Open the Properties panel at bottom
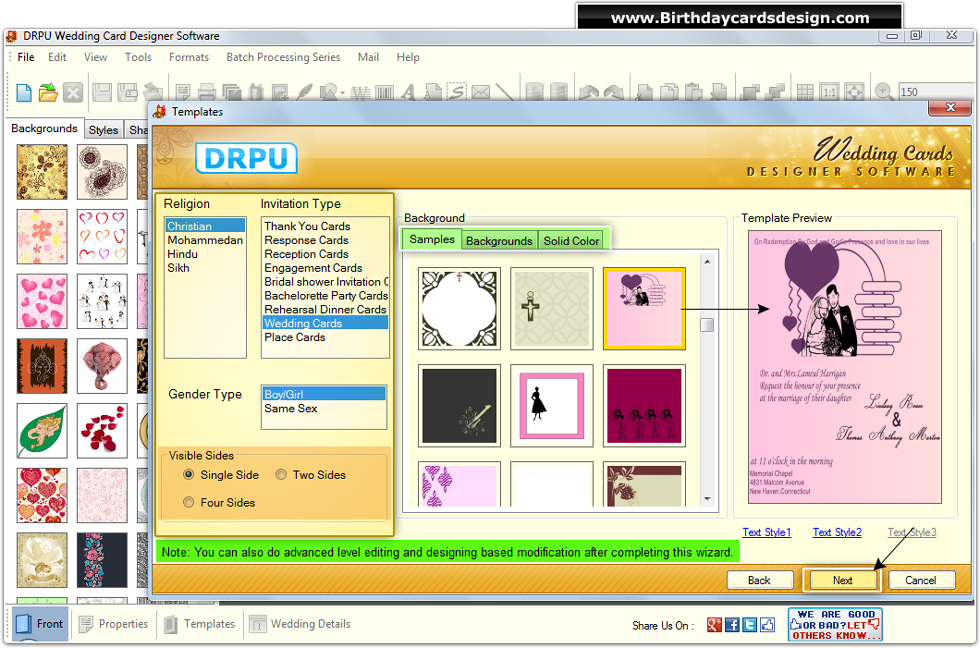 [114, 624]
